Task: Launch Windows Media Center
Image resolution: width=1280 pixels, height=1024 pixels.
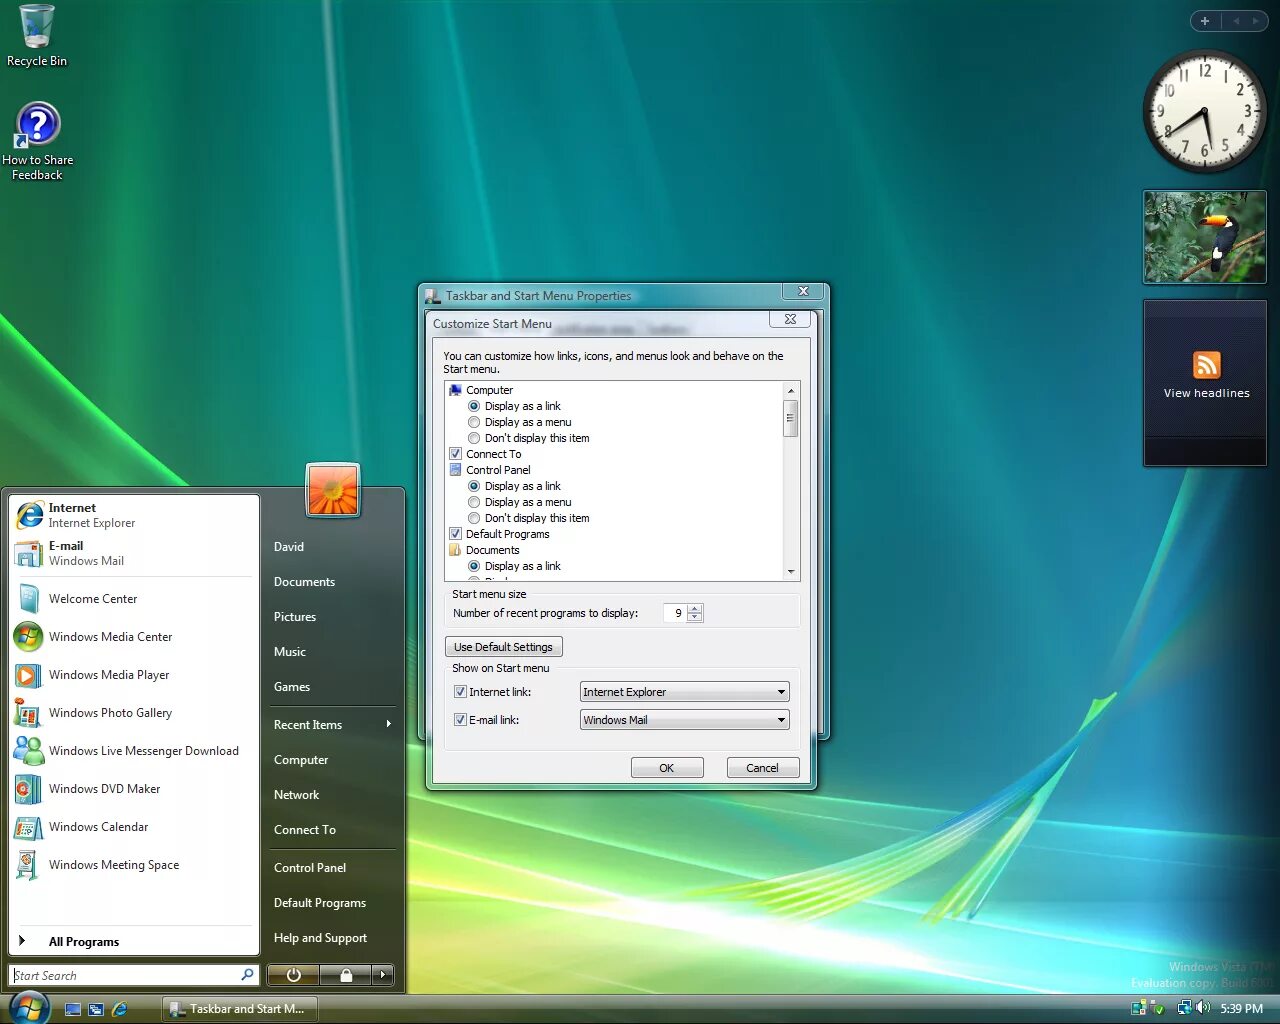Action: point(133,637)
